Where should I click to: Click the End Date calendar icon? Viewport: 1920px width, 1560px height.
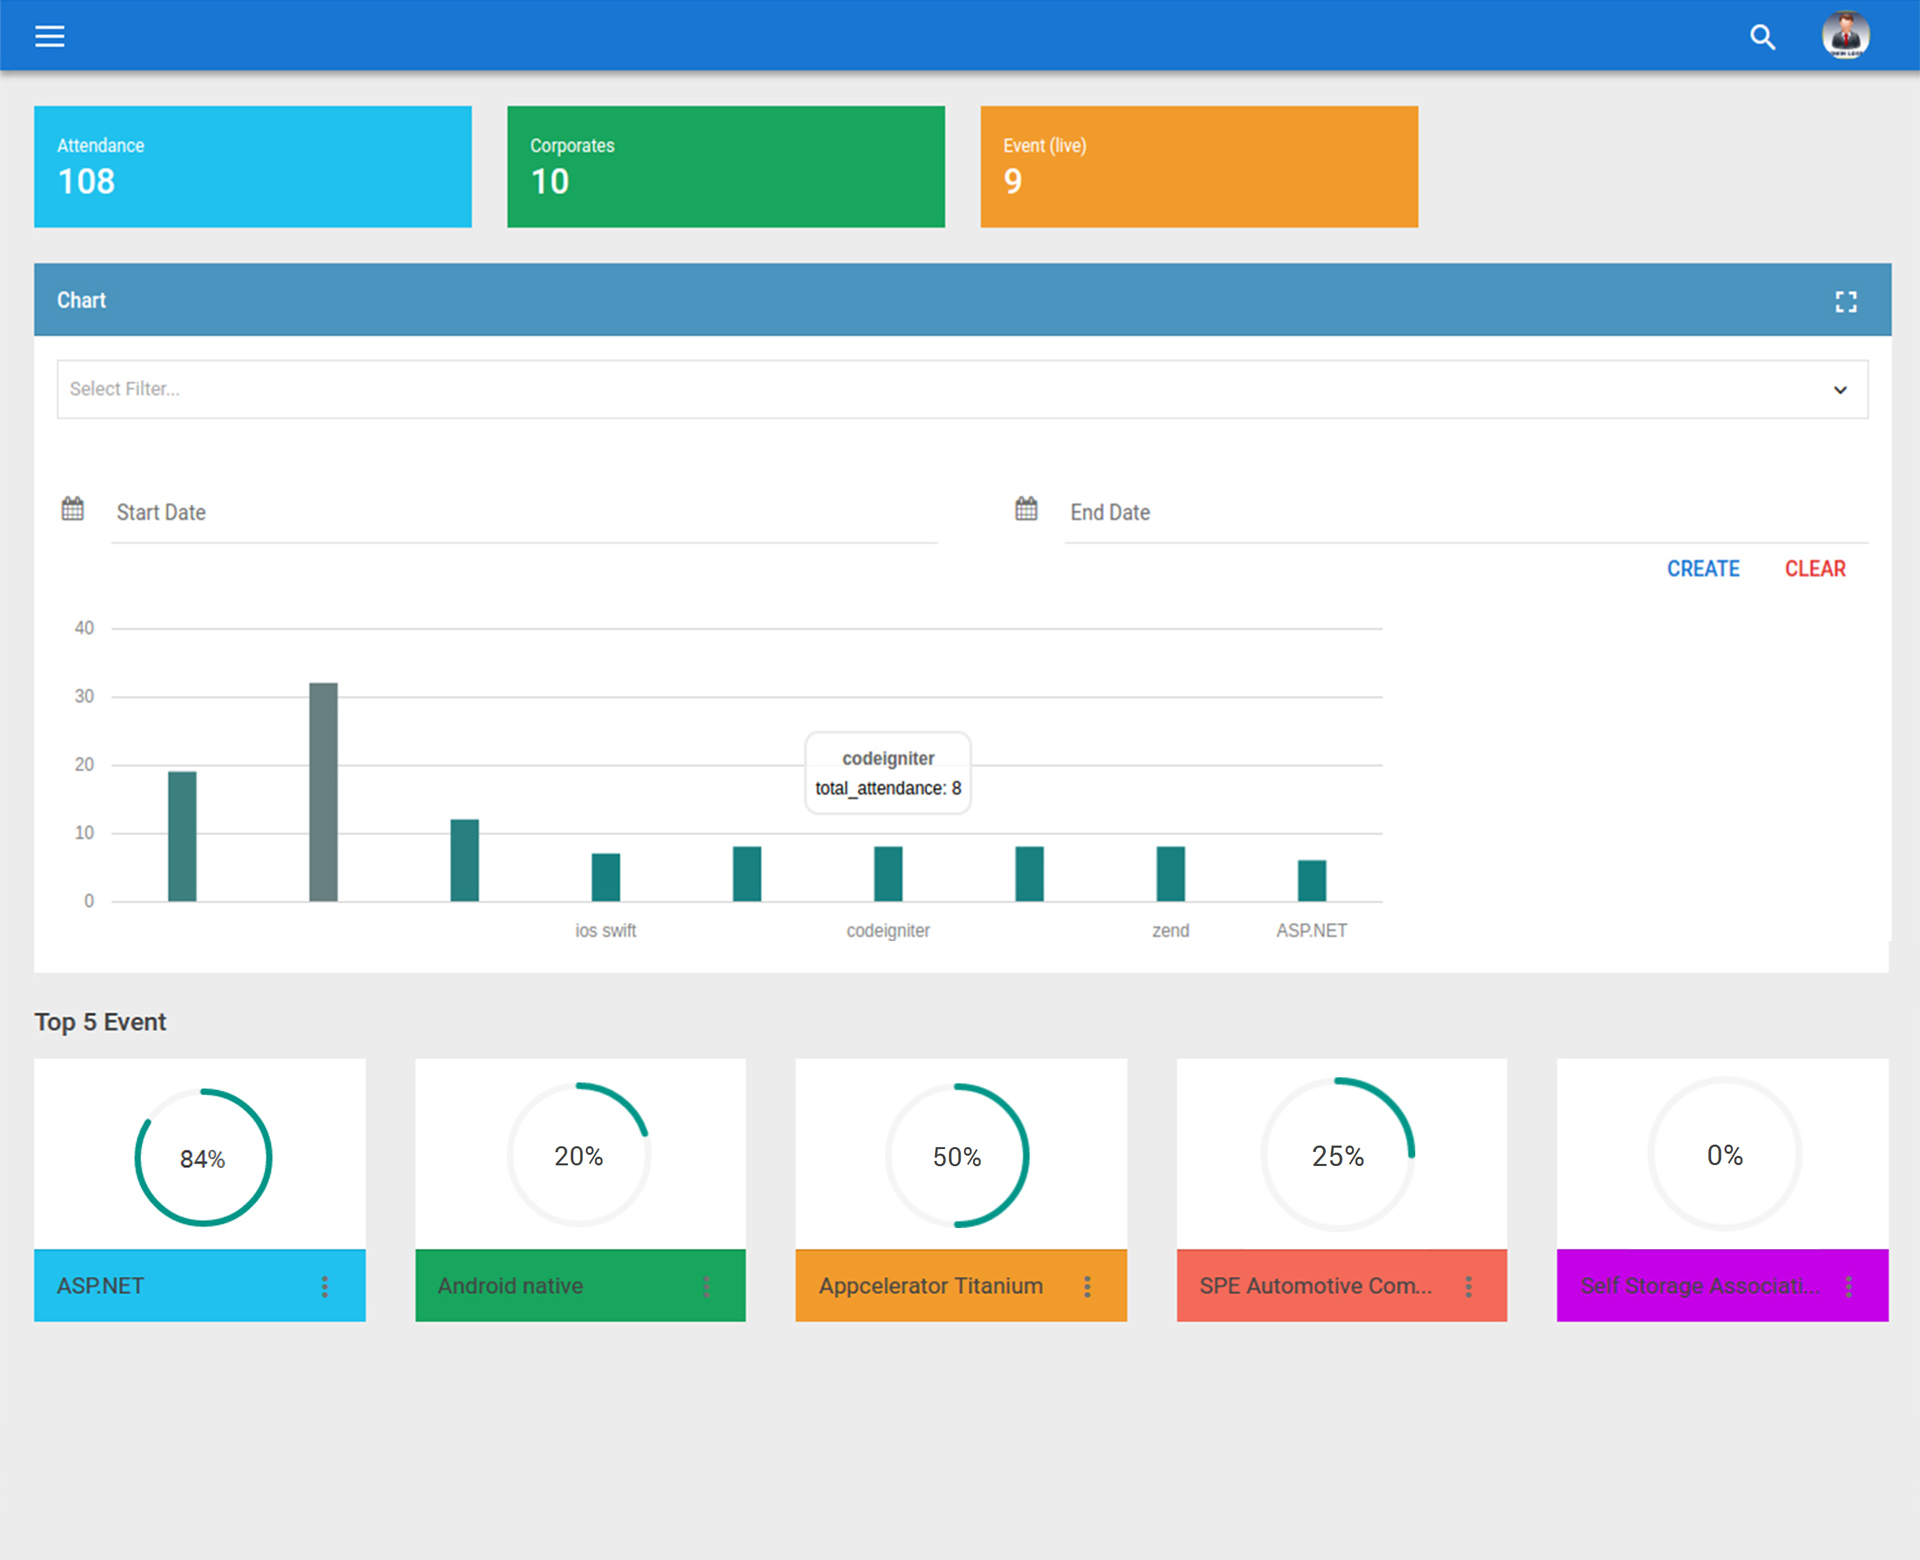1026,509
